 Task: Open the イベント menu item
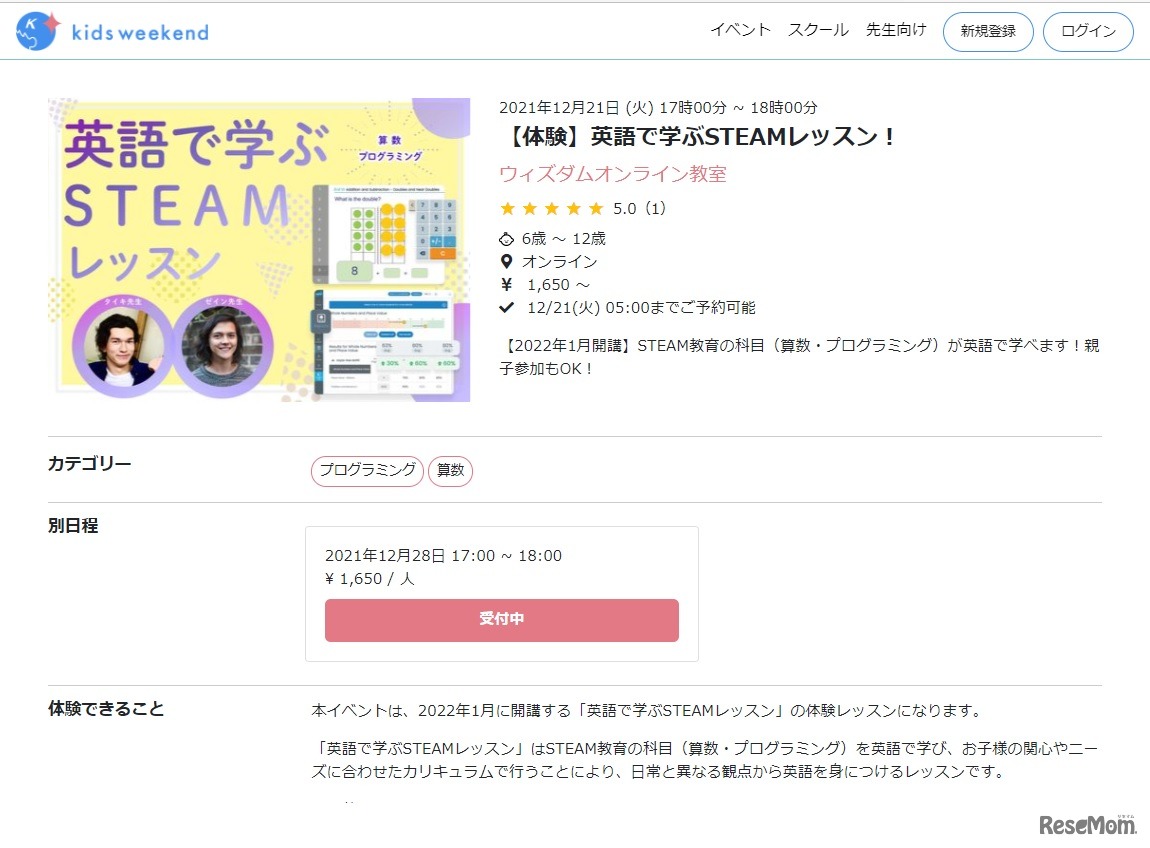740,30
